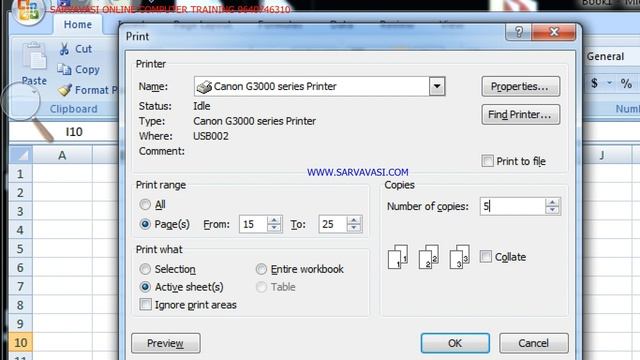Click the dollar currency format icon
Viewport: 640px width, 360px height.
pyautogui.click(x=594, y=83)
